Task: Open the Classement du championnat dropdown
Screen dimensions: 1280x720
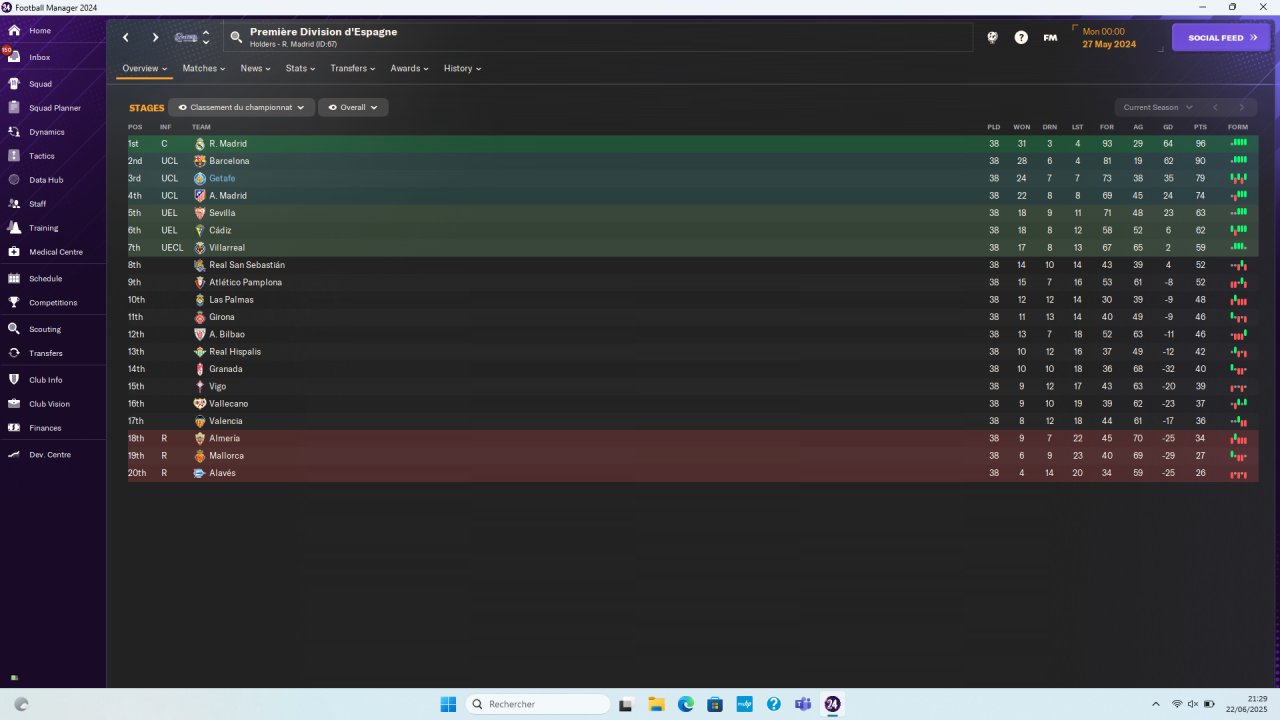Action: [242, 107]
